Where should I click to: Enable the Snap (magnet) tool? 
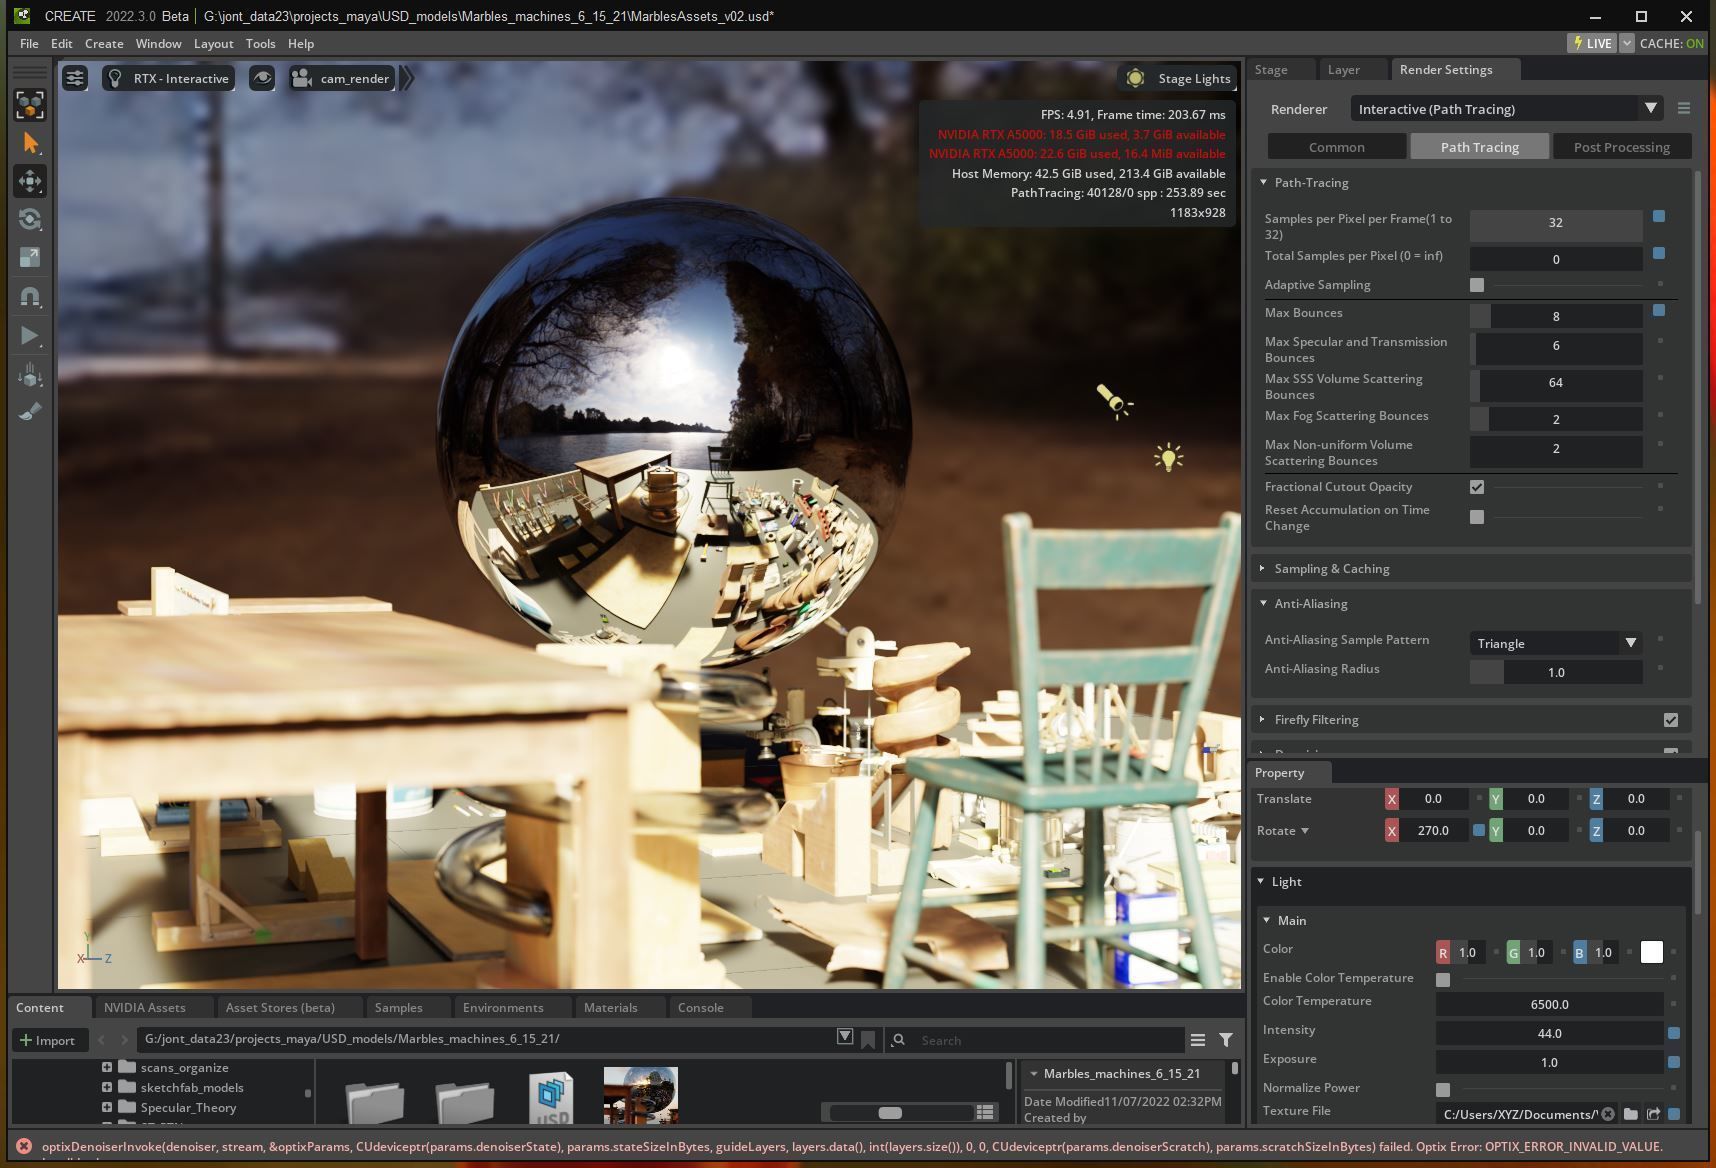tap(30, 297)
